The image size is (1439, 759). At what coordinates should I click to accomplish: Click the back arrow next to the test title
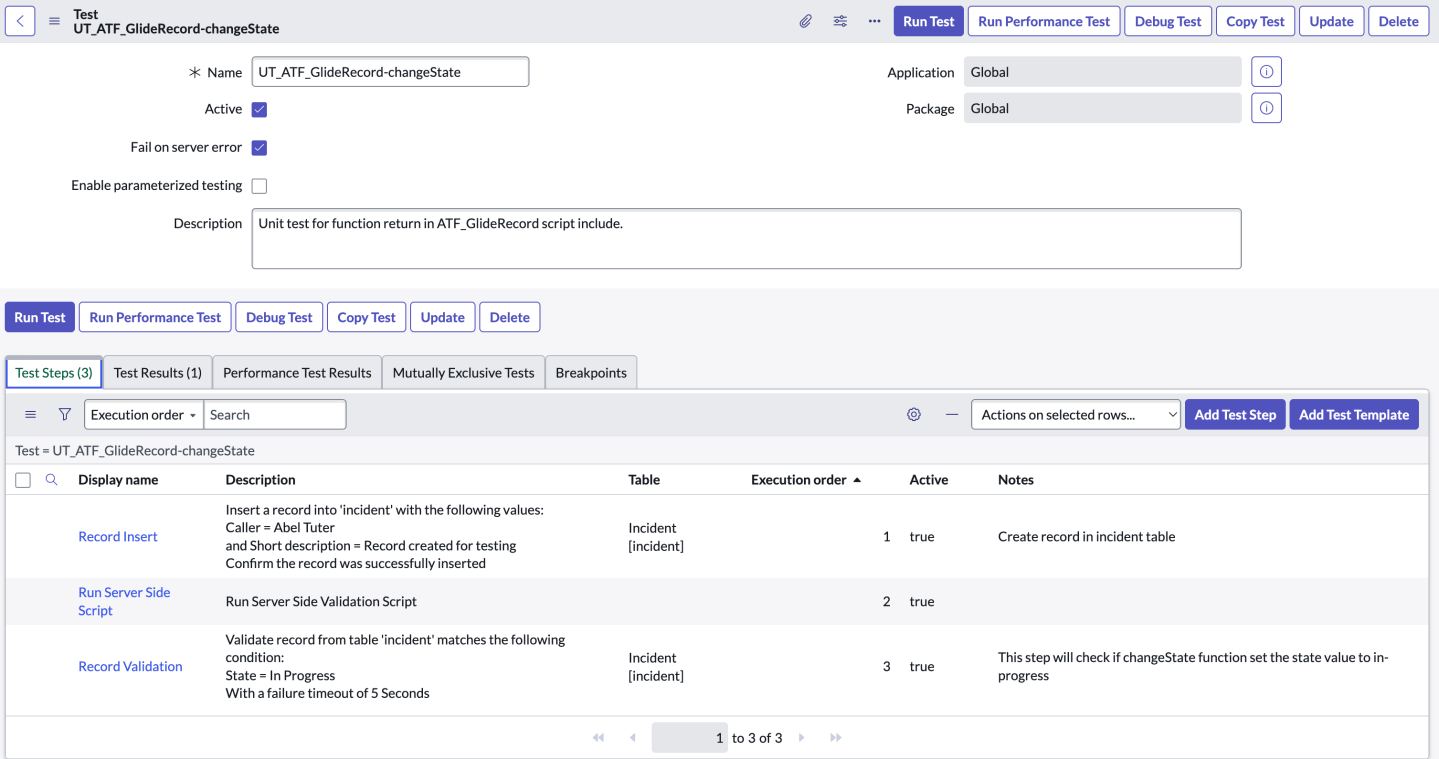[x=20, y=20]
